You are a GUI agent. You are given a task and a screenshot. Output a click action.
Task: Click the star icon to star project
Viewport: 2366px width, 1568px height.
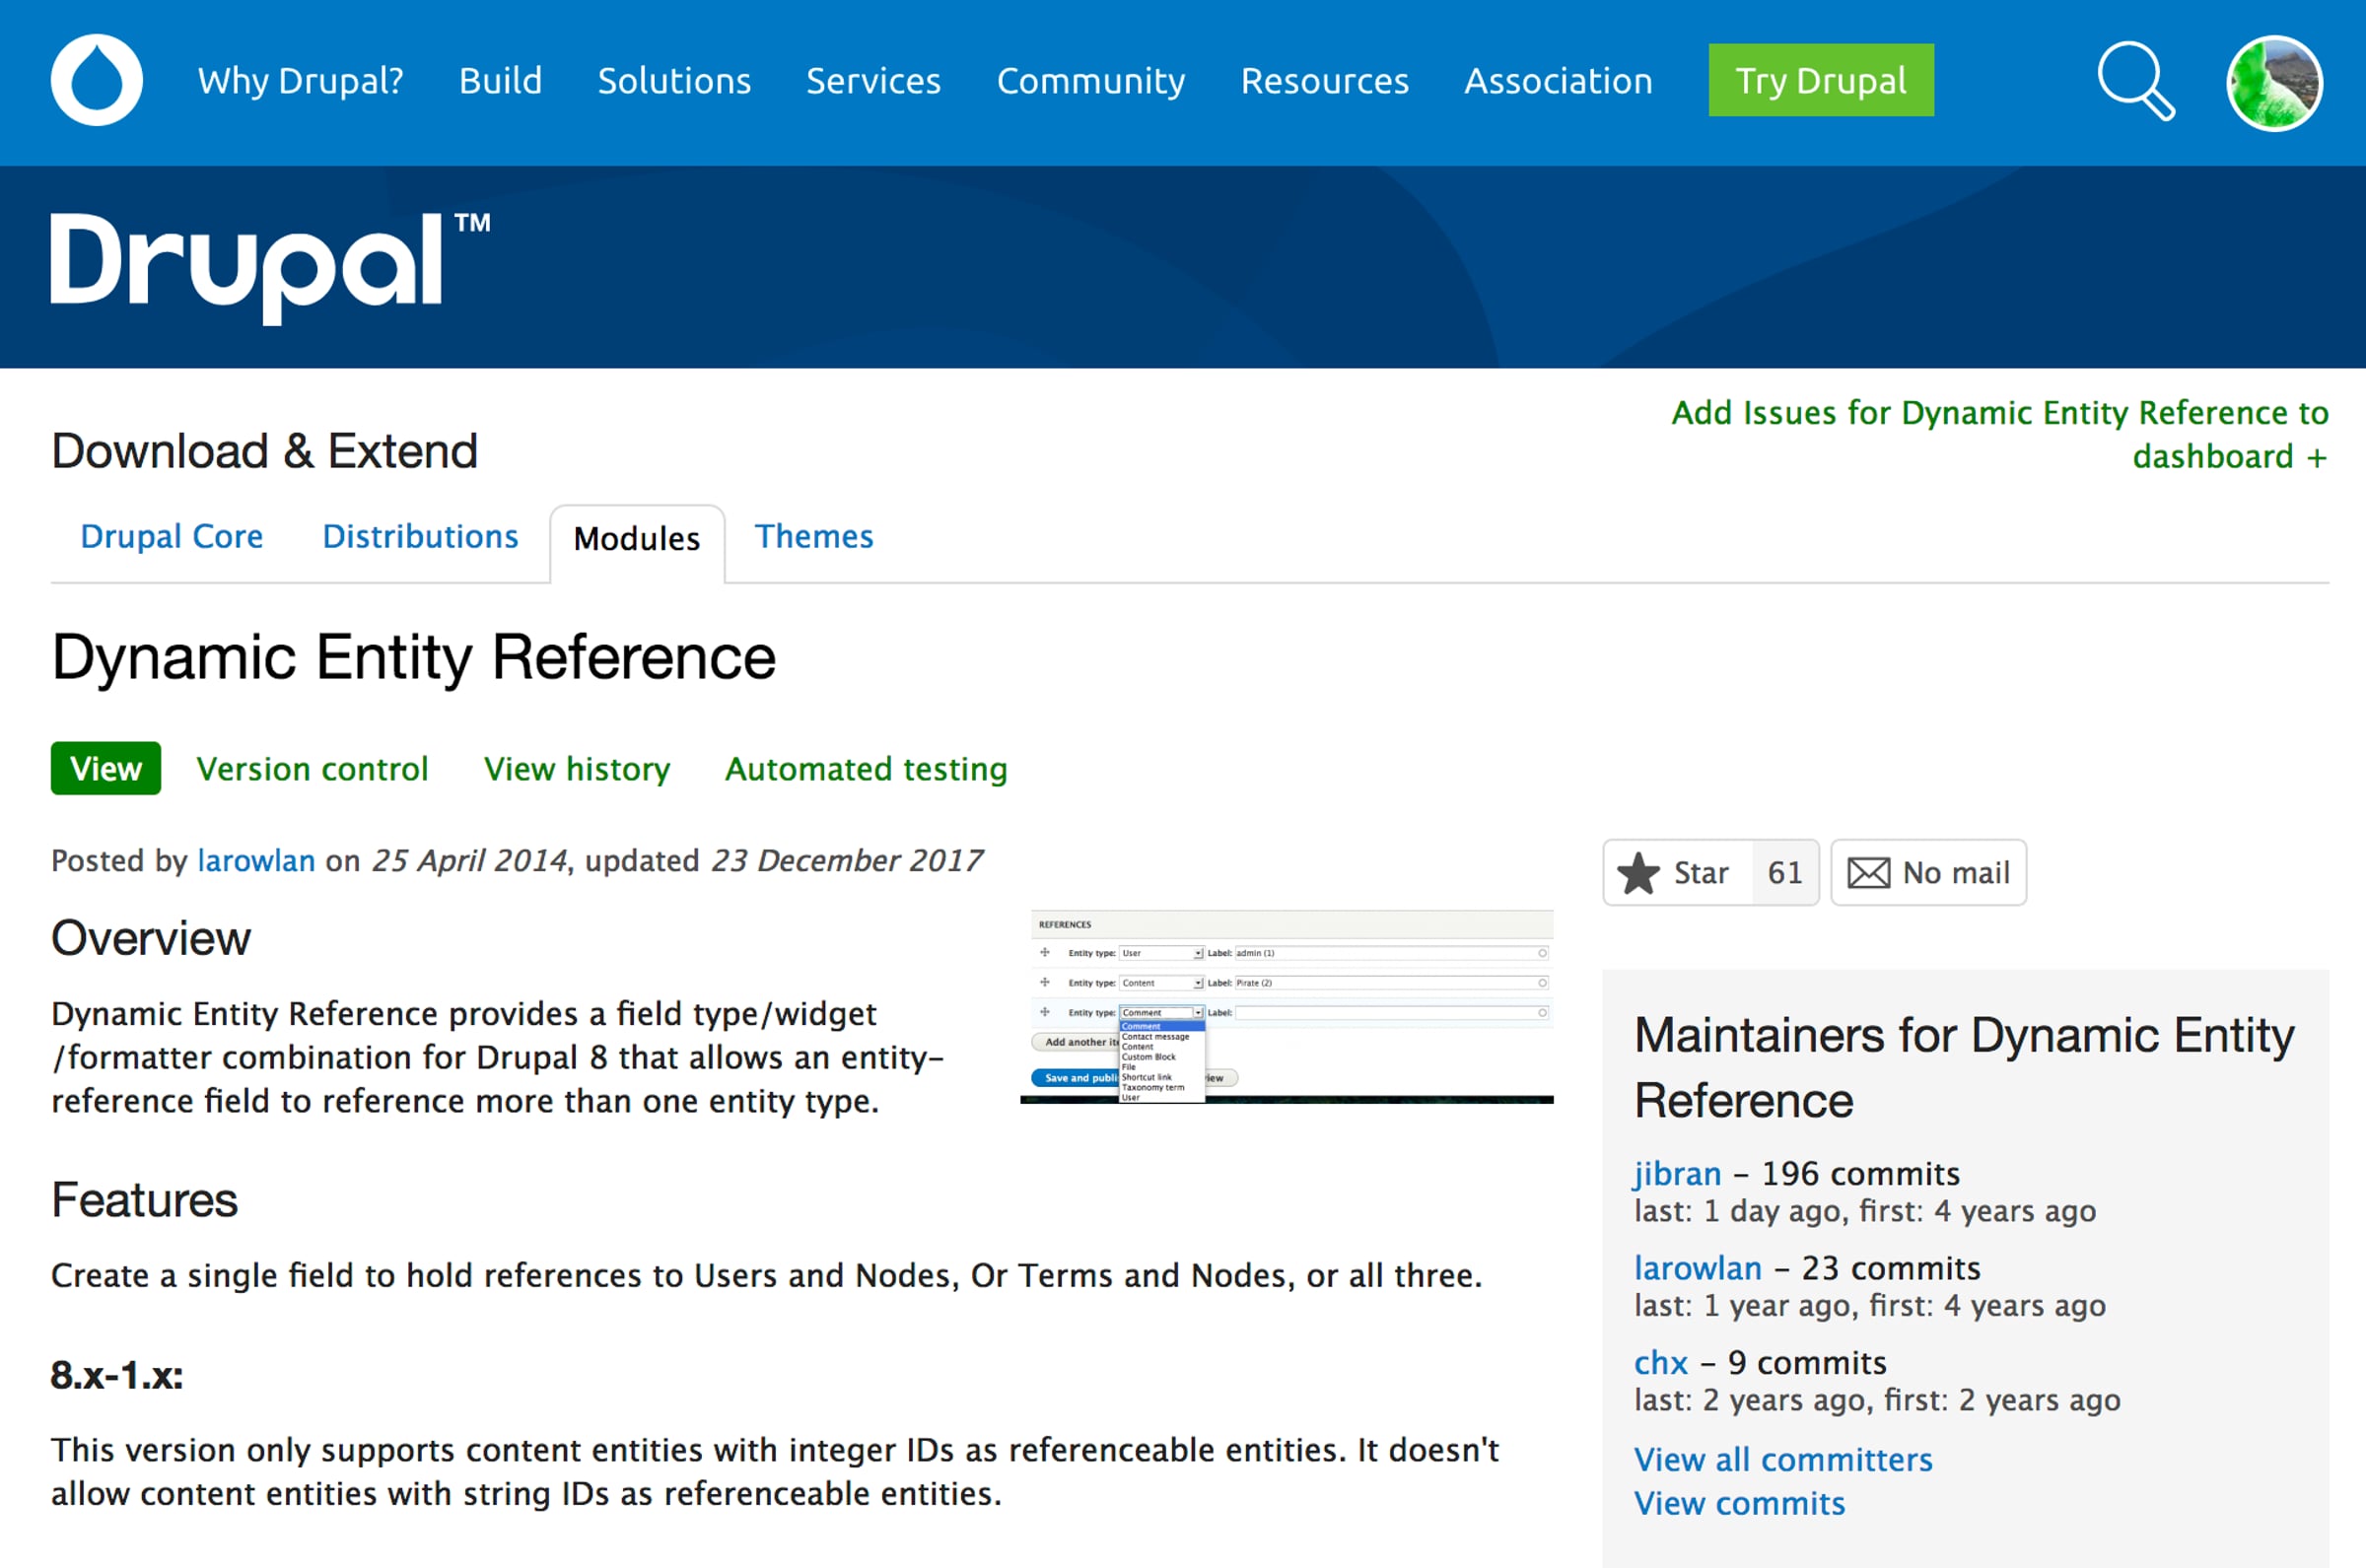click(1638, 873)
